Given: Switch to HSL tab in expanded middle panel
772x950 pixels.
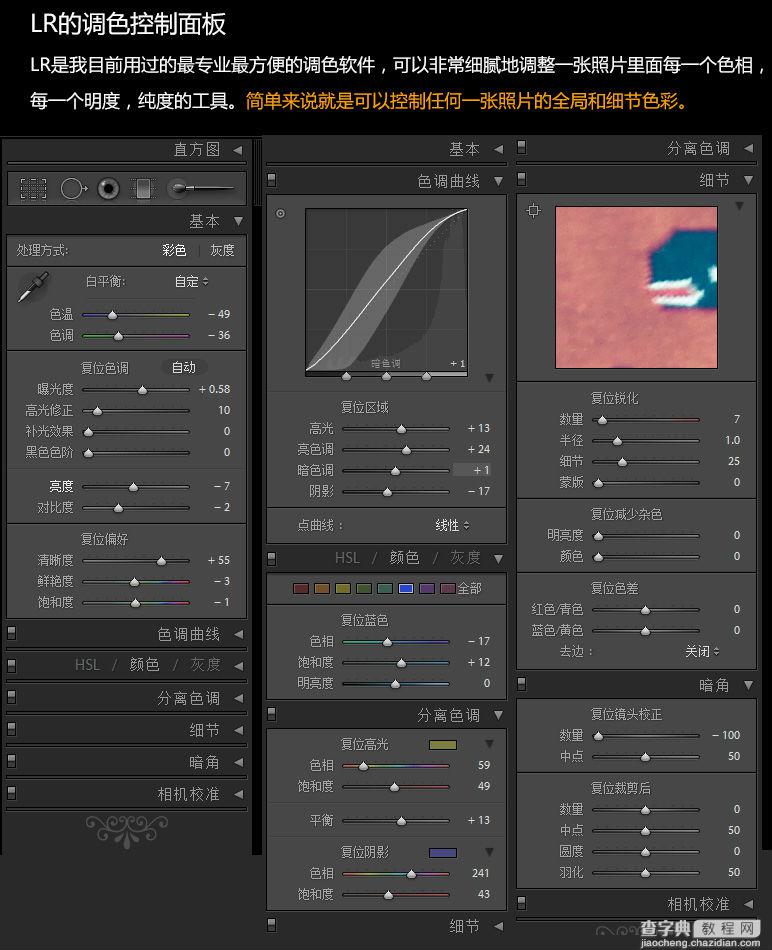Looking at the screenshot, I should (347, 557).
